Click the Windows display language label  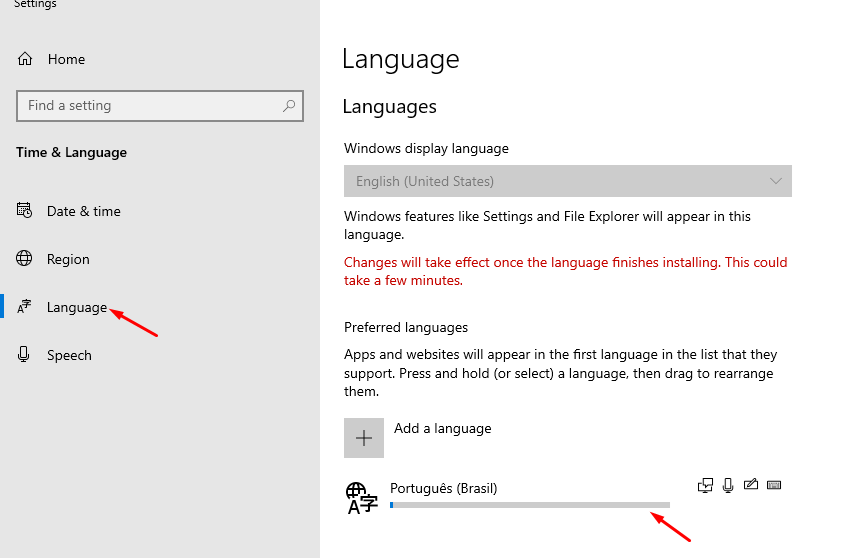tap(426, 148)
